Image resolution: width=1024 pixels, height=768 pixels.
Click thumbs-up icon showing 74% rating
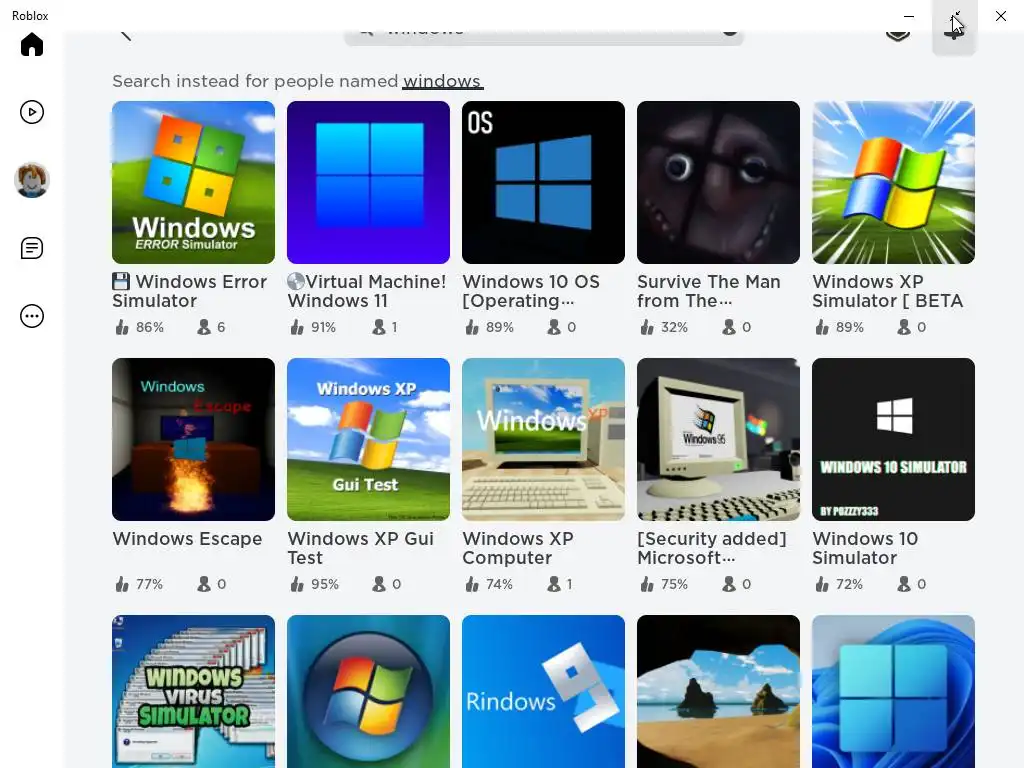[x=472, y=584]
